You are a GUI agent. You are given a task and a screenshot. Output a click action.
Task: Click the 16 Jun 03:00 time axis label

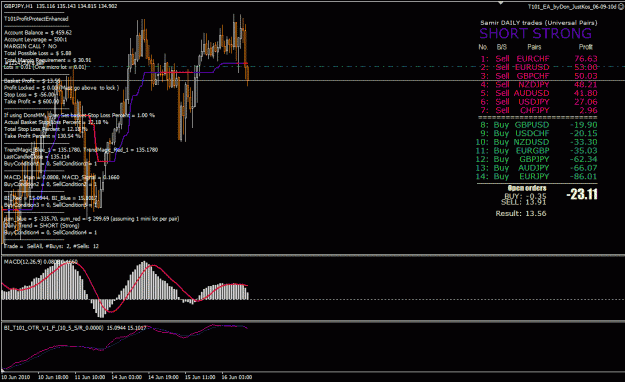[x=237, y=377]
